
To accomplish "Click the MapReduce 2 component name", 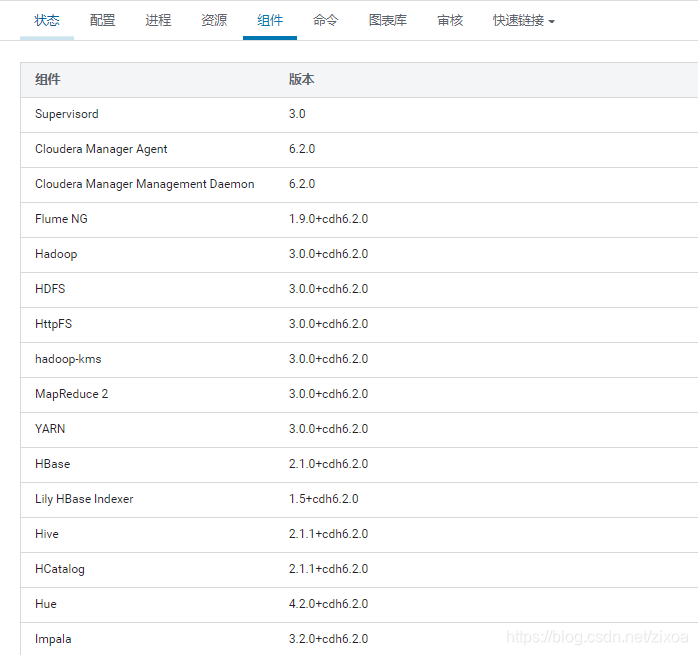I will [71, 394].
